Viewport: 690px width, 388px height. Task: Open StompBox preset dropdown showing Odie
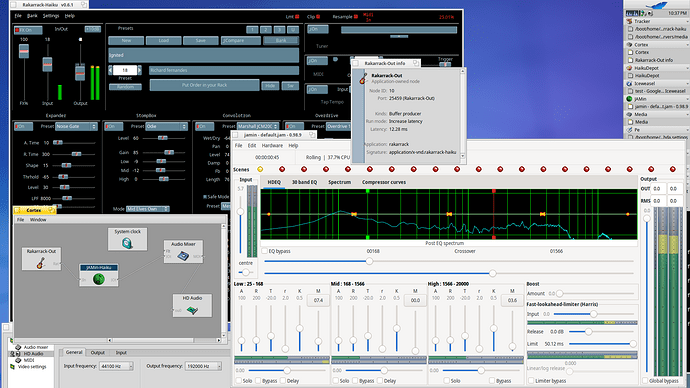(166, 126)
